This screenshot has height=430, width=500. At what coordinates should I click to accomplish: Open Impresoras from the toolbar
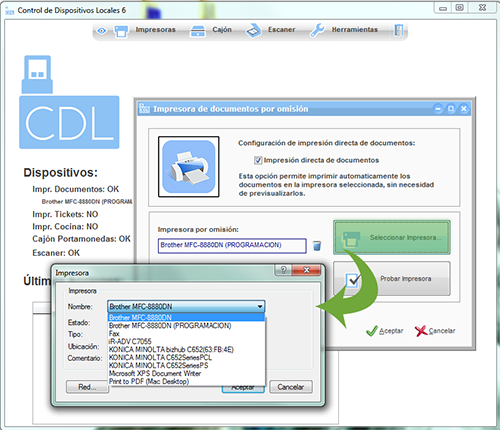pos(145,31)
